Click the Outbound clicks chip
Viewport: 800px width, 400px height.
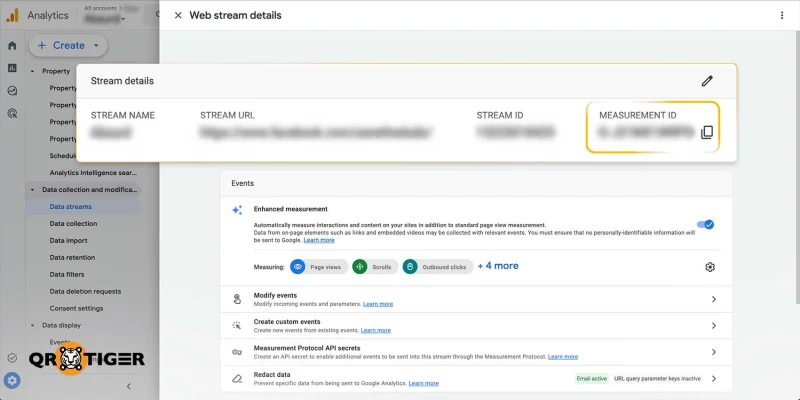(438, 267)
